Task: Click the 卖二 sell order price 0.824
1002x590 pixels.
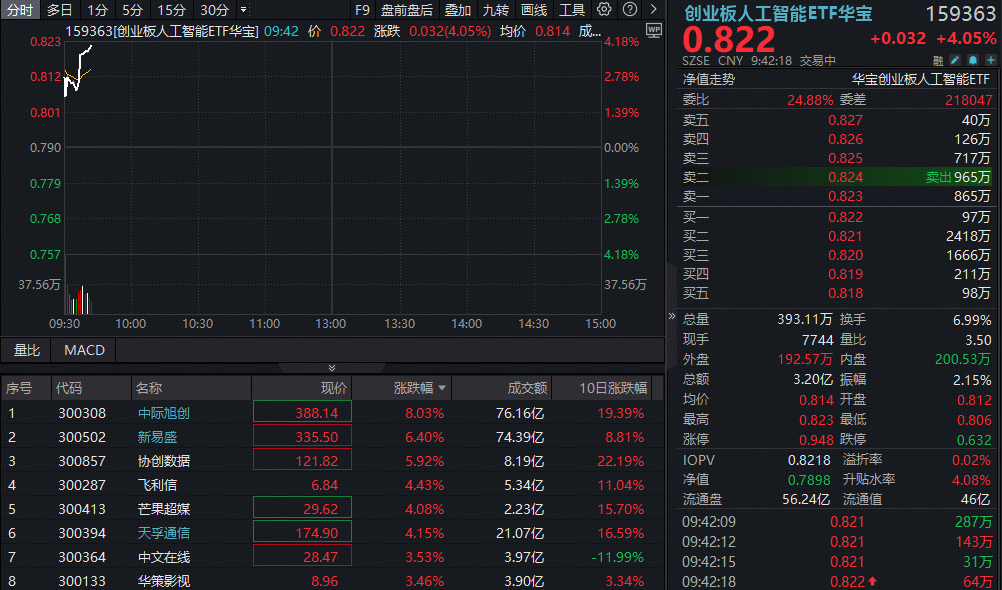Action: 845,176
